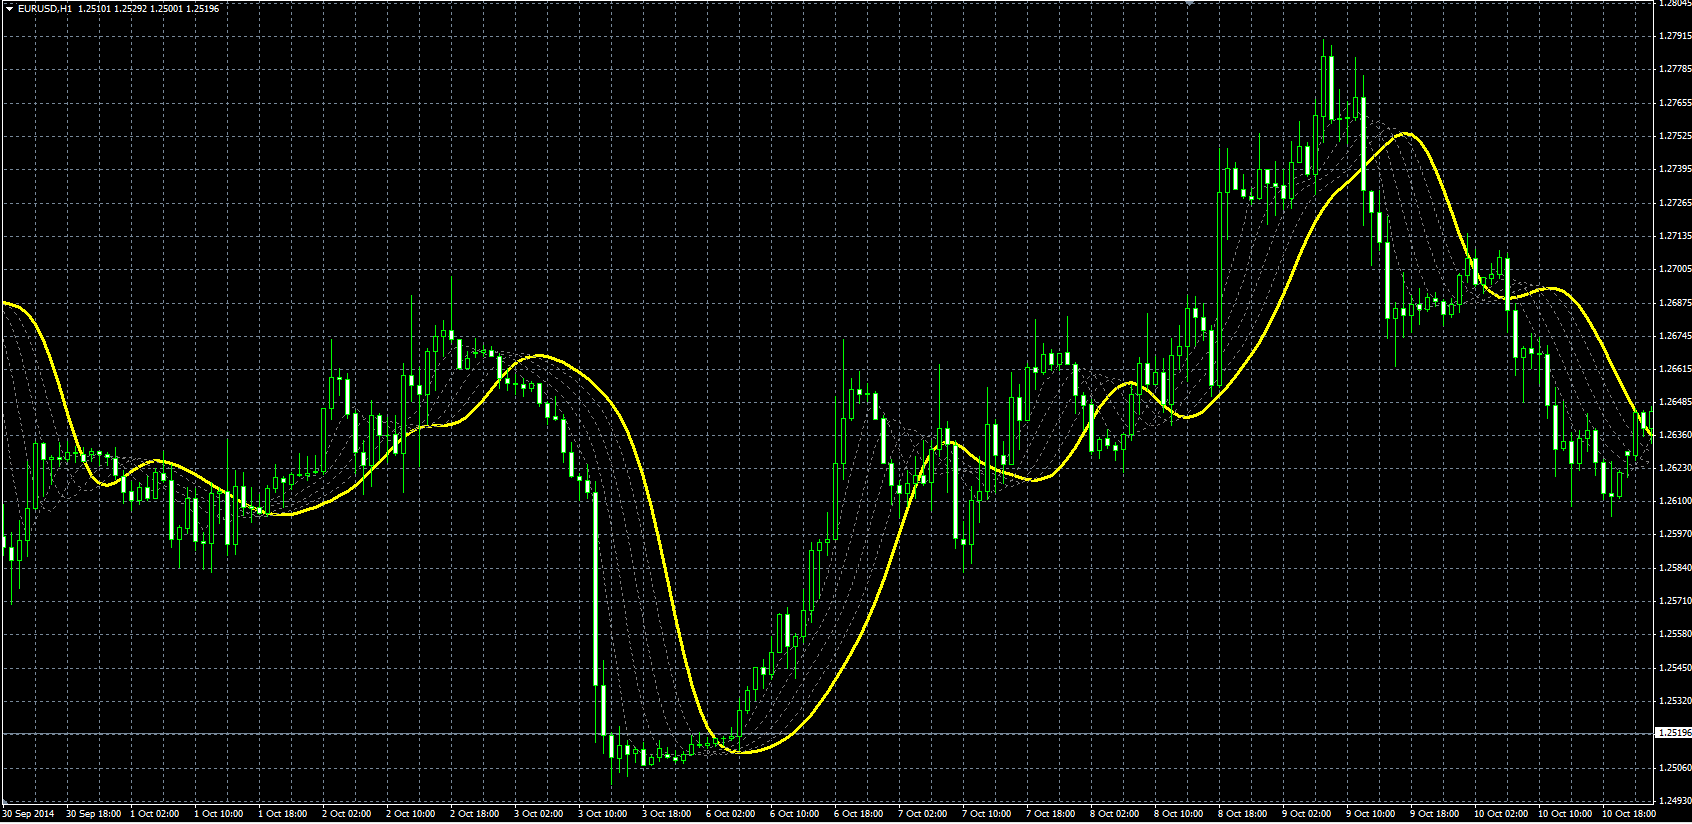Open the chart dropdown triangle beside EURUSD,H1
The width and height of the screenshot is (1692, 824).
(x=9, y=8)
